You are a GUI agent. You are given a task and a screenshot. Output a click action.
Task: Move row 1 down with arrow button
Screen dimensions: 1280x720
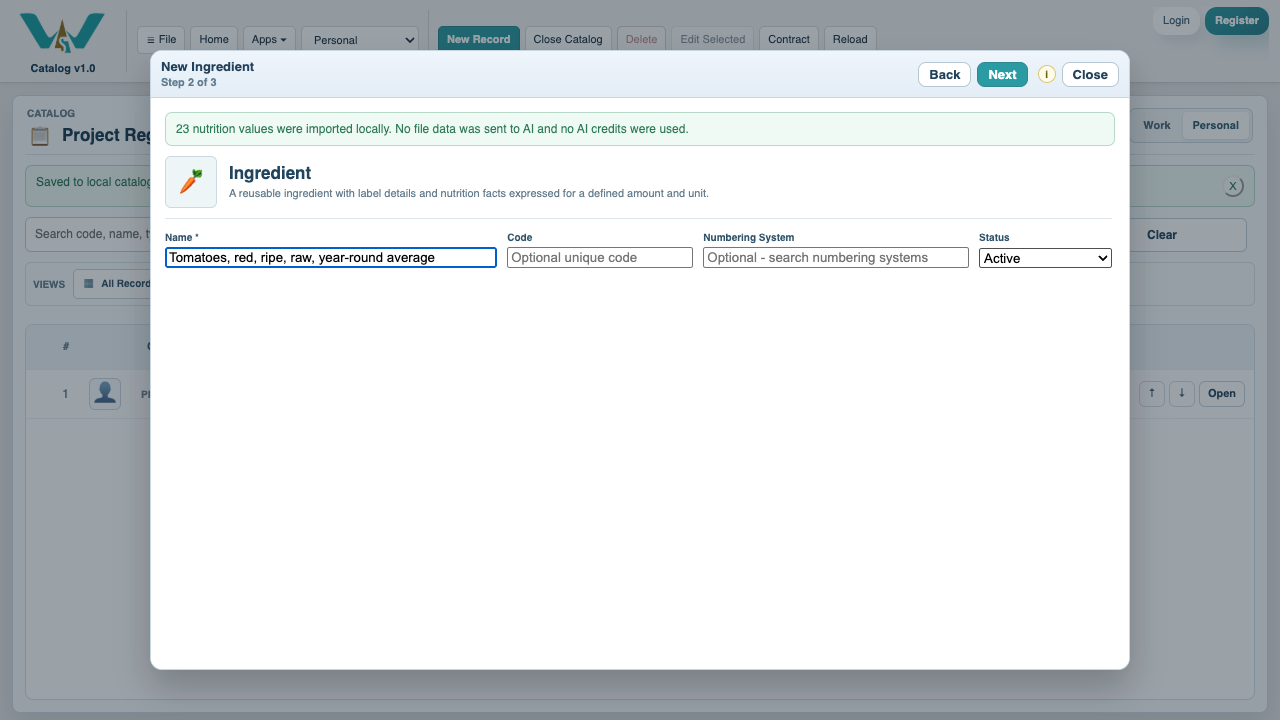(x=1182, y=394)
